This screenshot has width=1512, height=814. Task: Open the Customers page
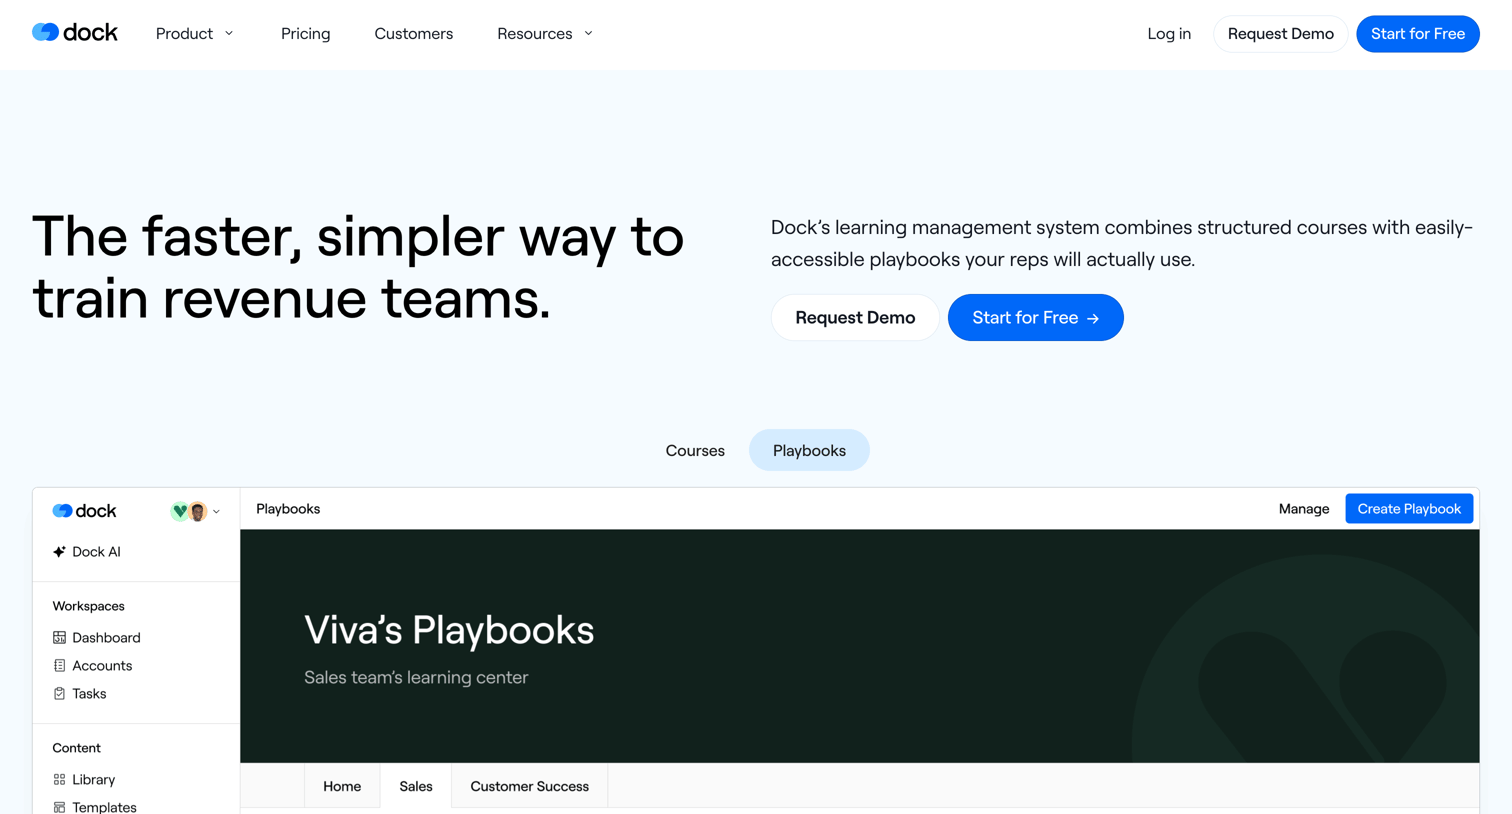tap(413, 34)
